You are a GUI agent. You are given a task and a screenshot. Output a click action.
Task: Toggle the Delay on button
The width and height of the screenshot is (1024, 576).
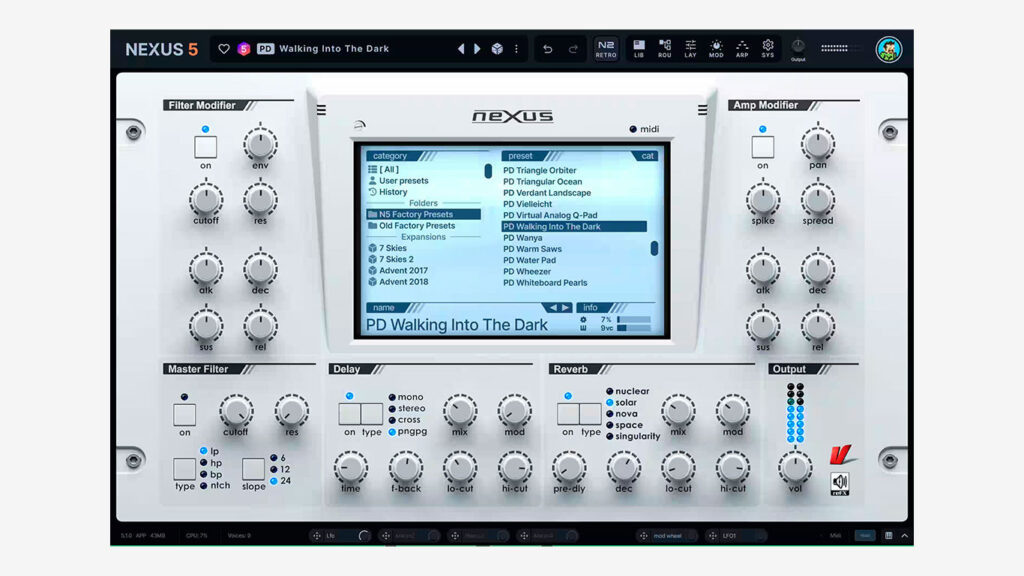tap(349, 414)
